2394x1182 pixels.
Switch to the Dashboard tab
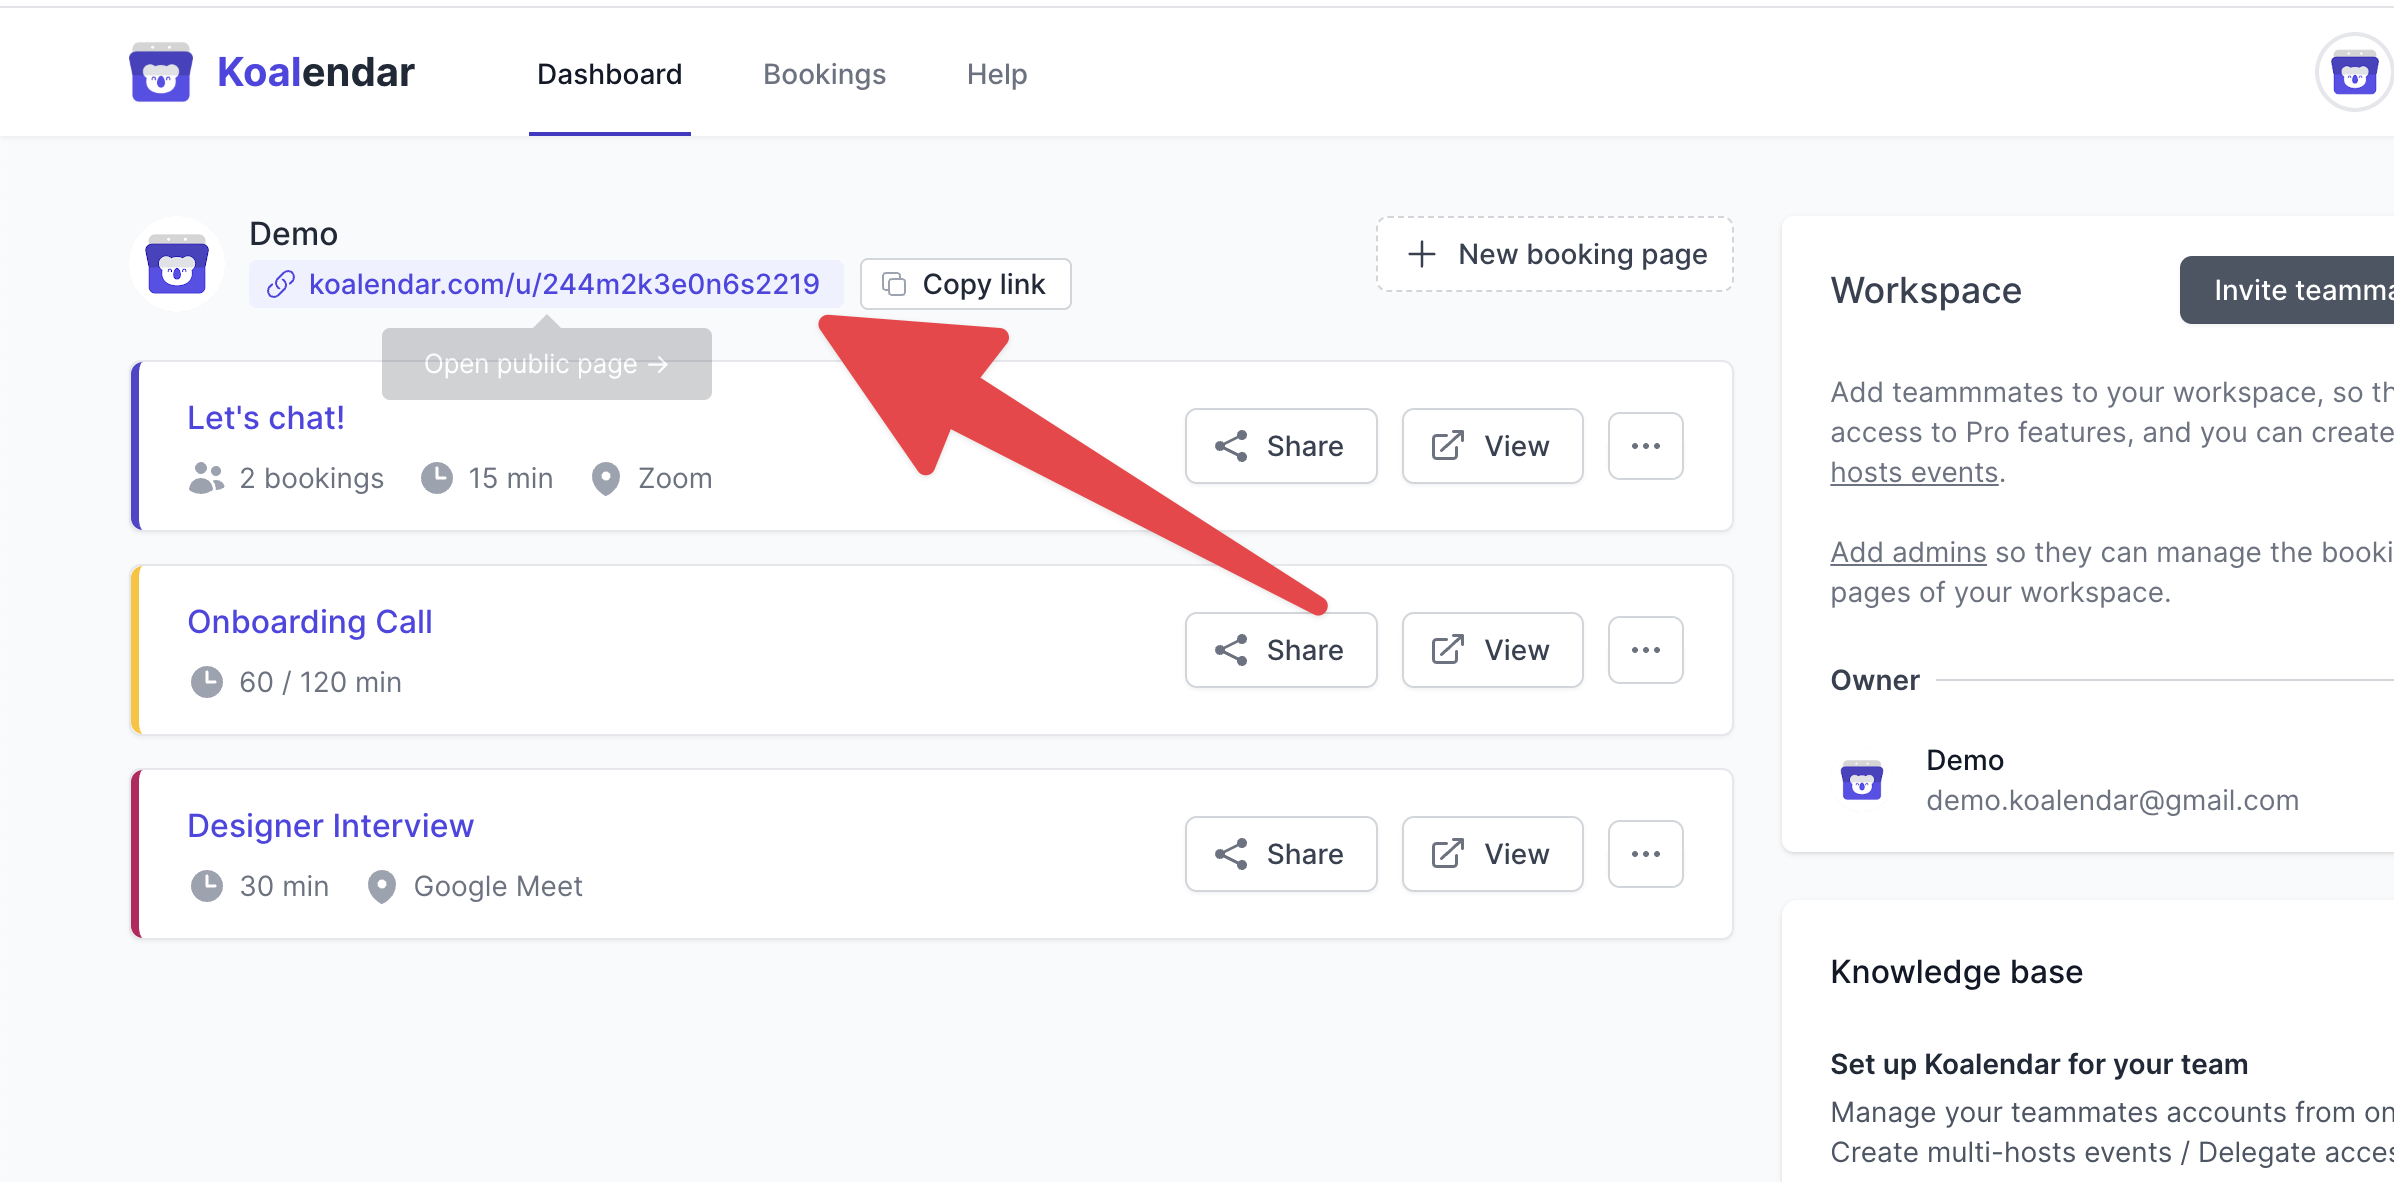click(x=609, y=74)
